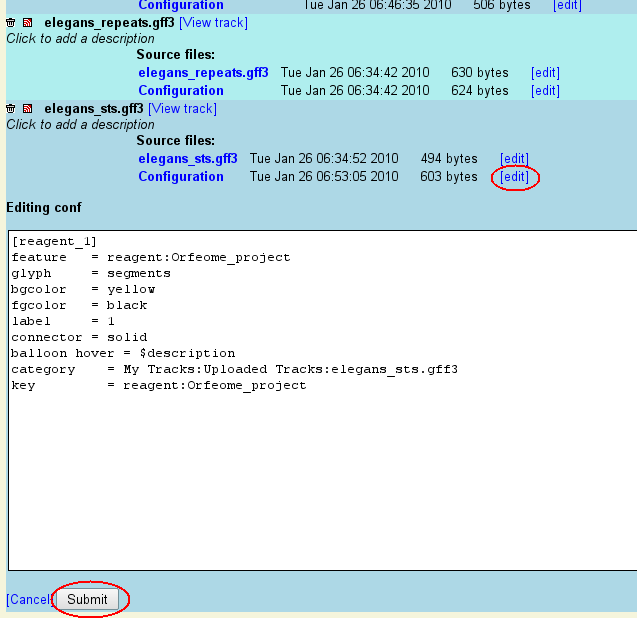Open View track link for elegans_repeats.gff3
Image resolution: width=637 pixels, height=618 pixels.
click(x=213, y=22)
